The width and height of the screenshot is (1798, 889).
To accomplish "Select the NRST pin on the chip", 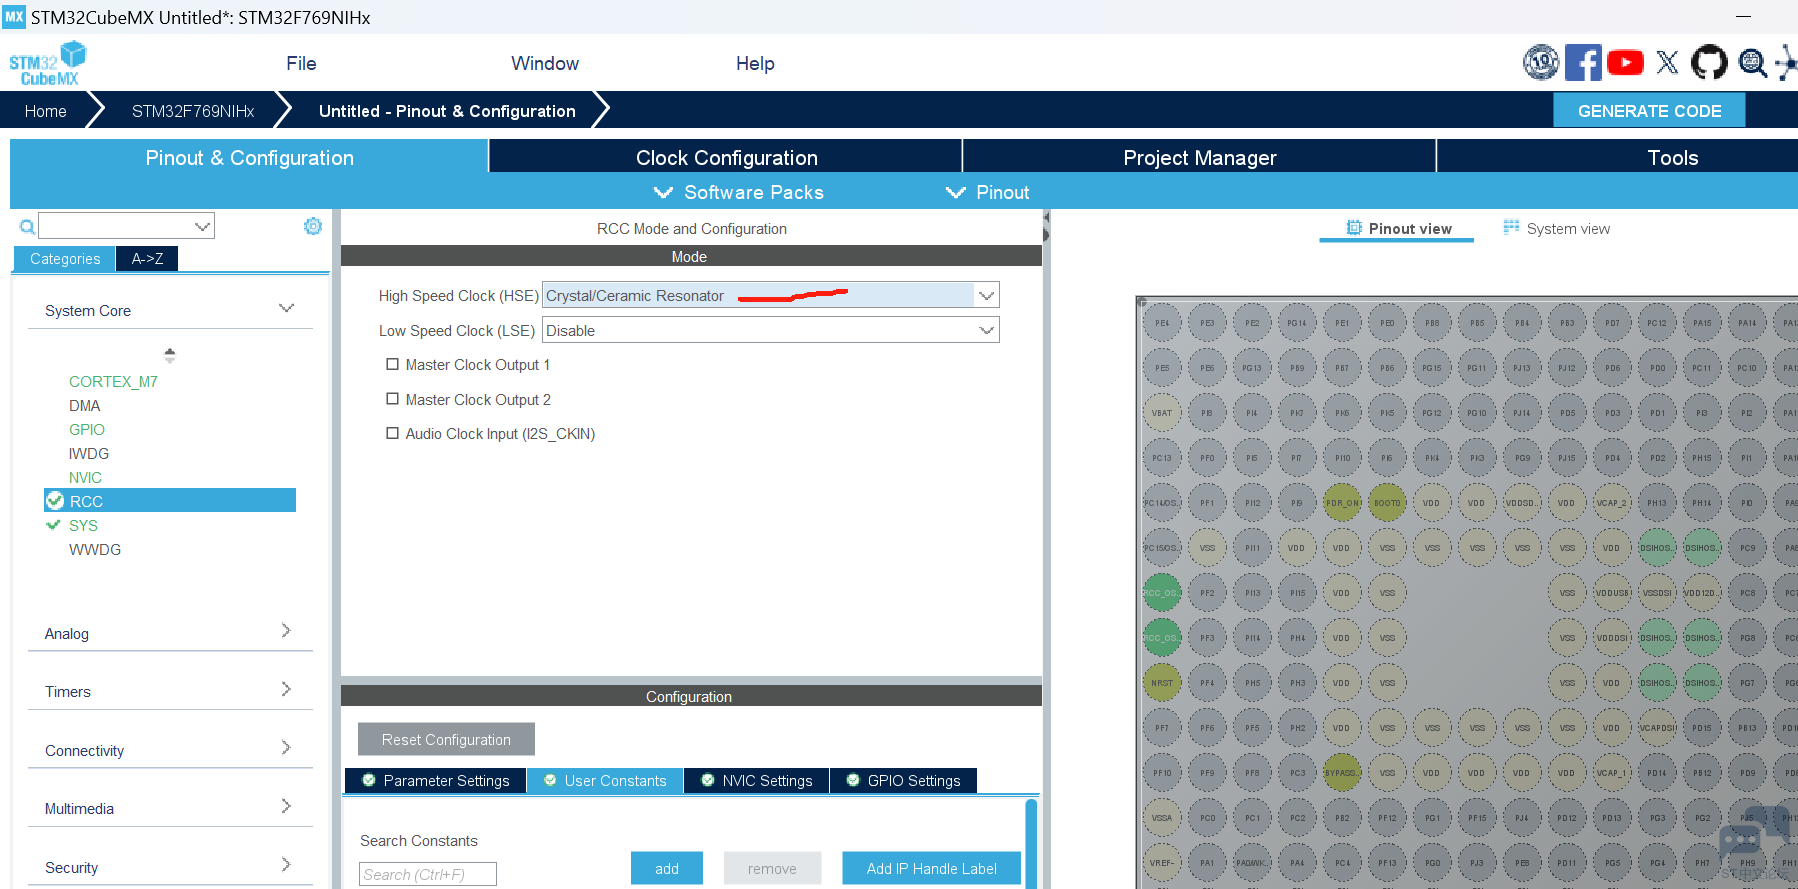I will click(x=1162, y=683).
